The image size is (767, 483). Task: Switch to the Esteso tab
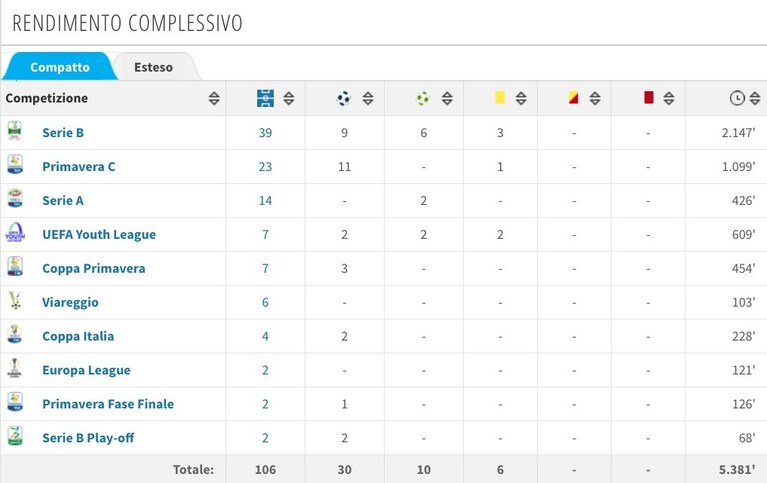click(x=154, y=67)
